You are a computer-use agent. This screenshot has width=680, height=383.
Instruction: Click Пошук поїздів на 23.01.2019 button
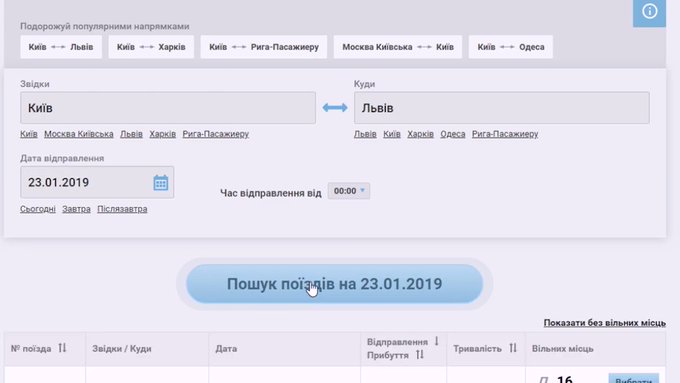pos(334,284)
